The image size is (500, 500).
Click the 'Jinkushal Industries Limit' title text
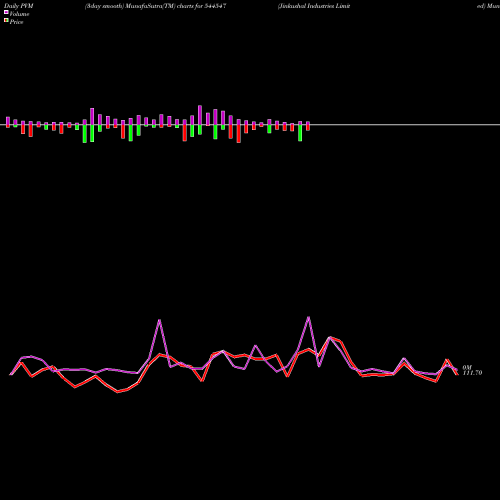314,6
